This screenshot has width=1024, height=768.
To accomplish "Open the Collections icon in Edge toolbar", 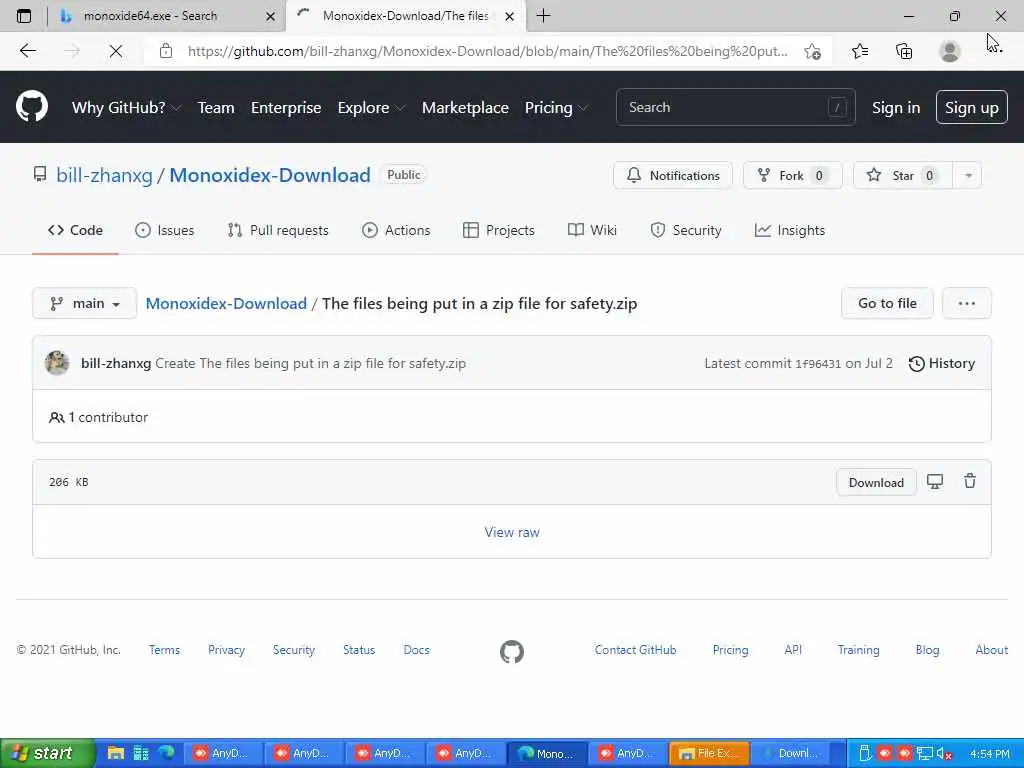I will 904,51.
